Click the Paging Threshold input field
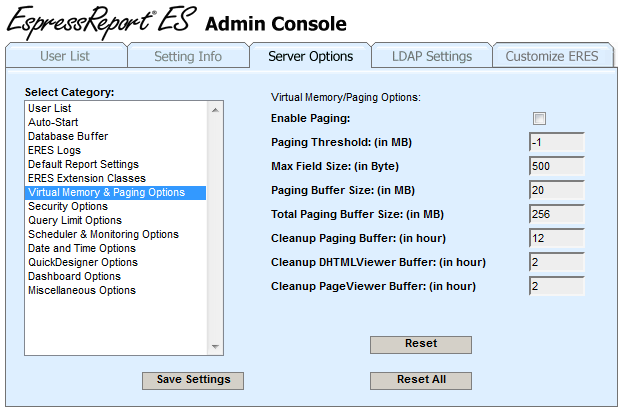623x412 pixels. (557, 142)
